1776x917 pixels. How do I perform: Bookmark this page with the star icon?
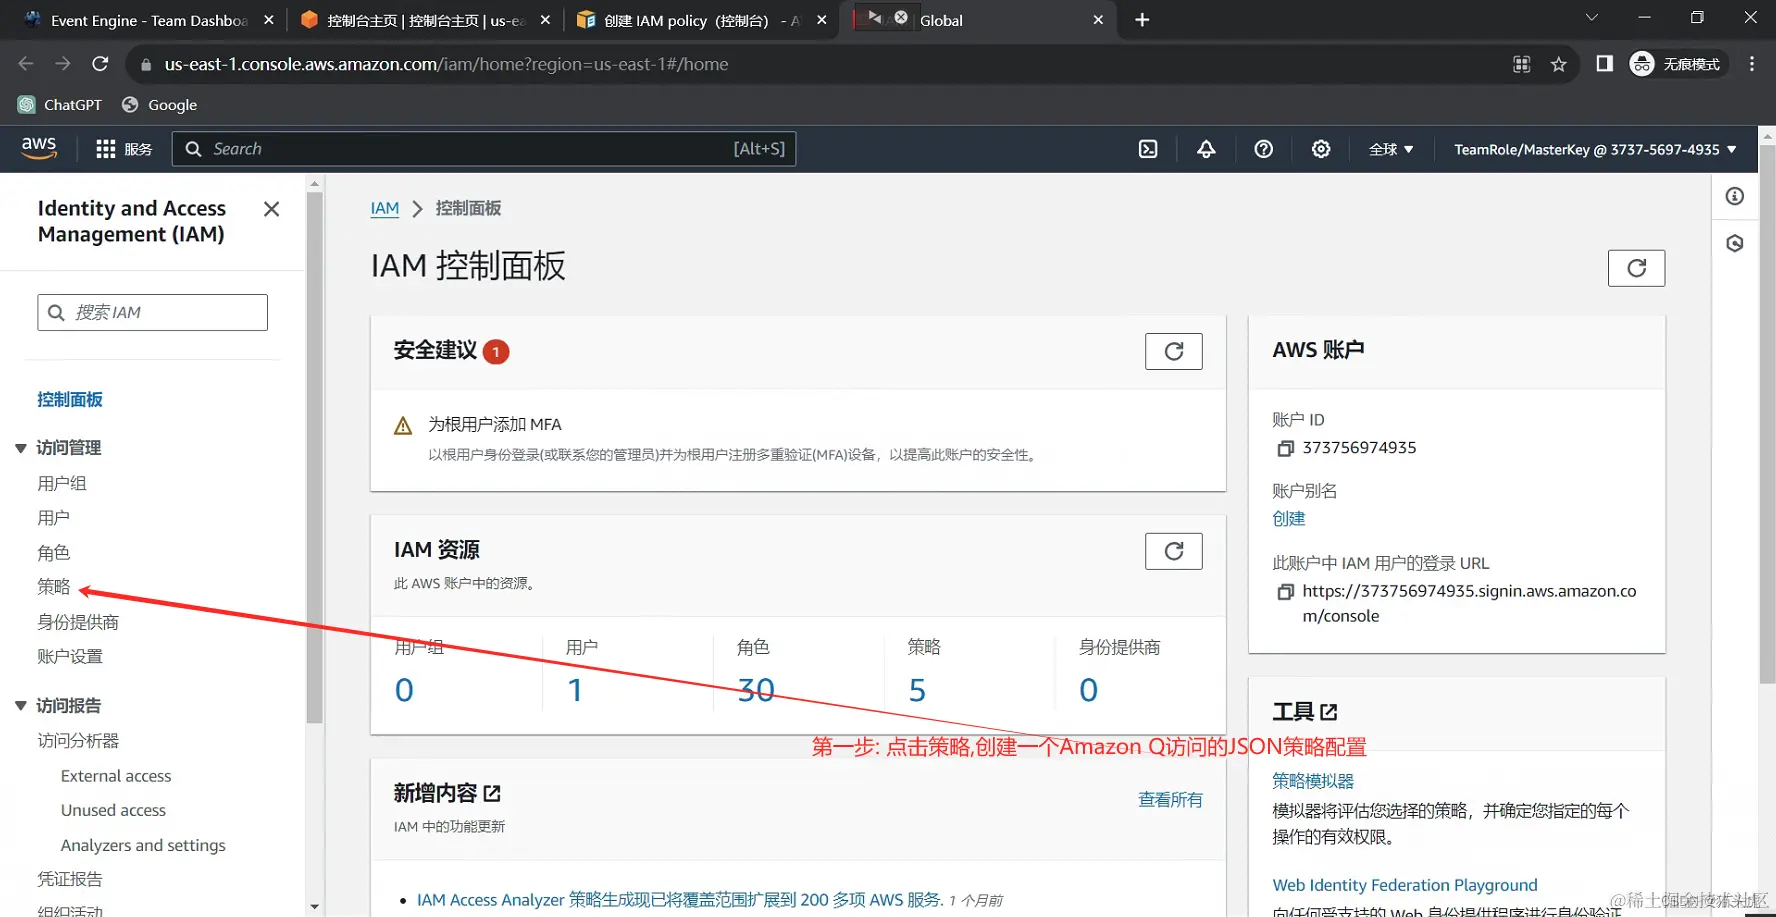pos(1558,64)
